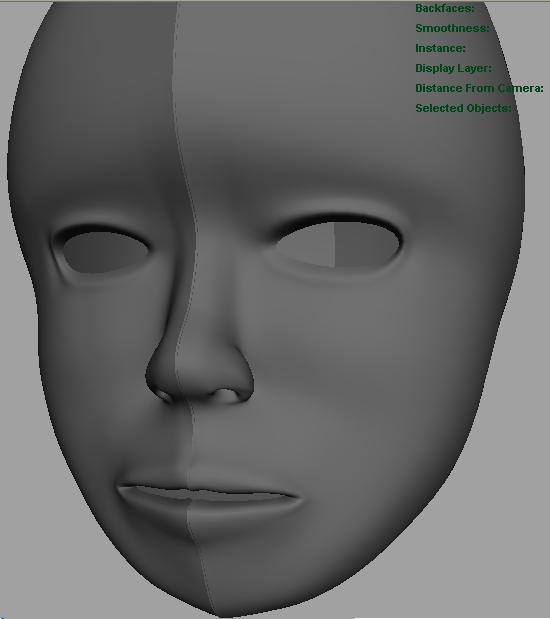Image resolution: width=550 pixels, height=619 pixels.
Task: Click the Backfaces HUD label
Action: pos(445,8)
